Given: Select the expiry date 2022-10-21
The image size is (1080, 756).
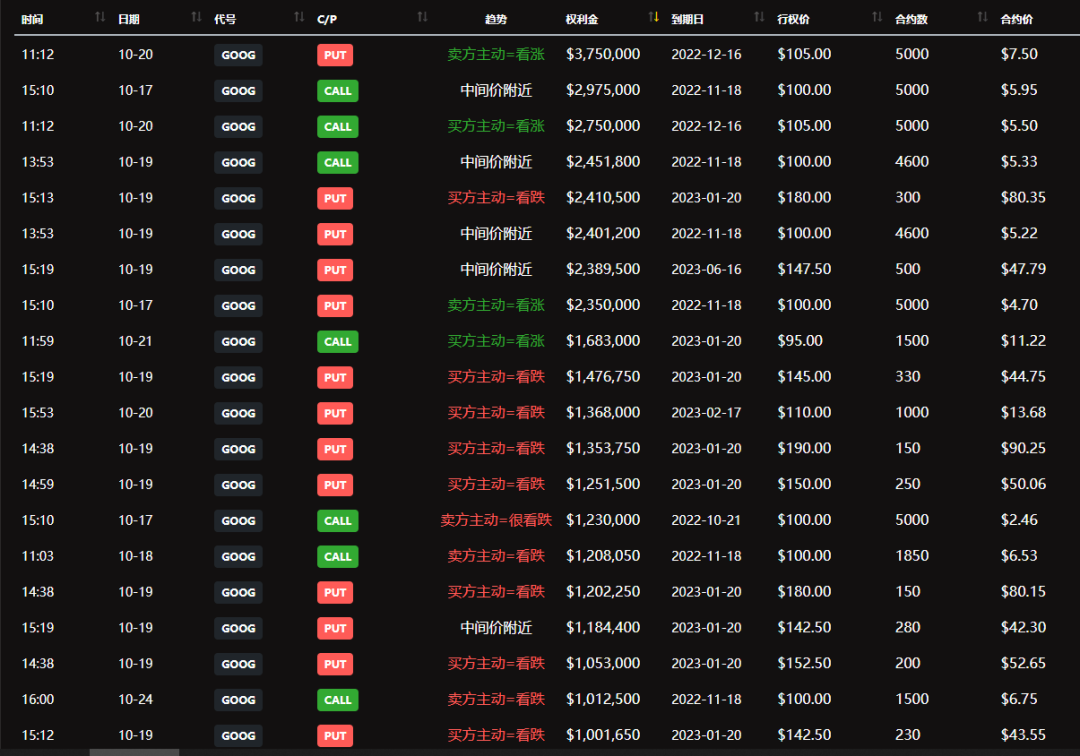Looking at the screenshot, I should [x=706, y=520].
